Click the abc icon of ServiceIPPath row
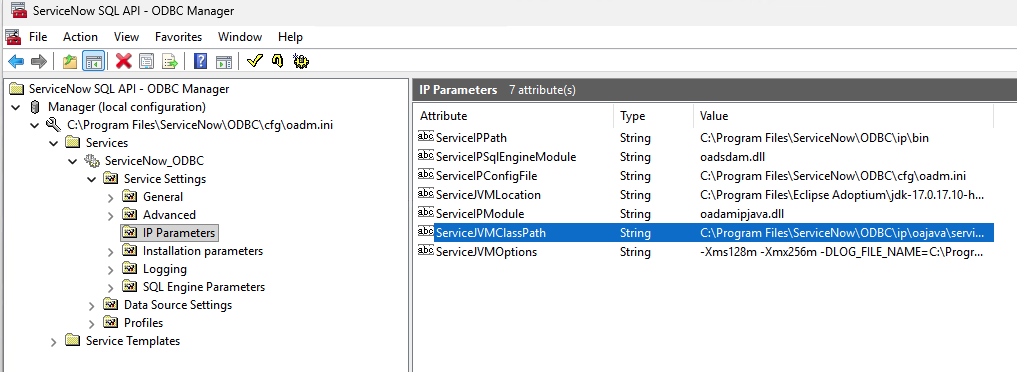Screen dimensions: 1017x372 click(x=425, y=137)
